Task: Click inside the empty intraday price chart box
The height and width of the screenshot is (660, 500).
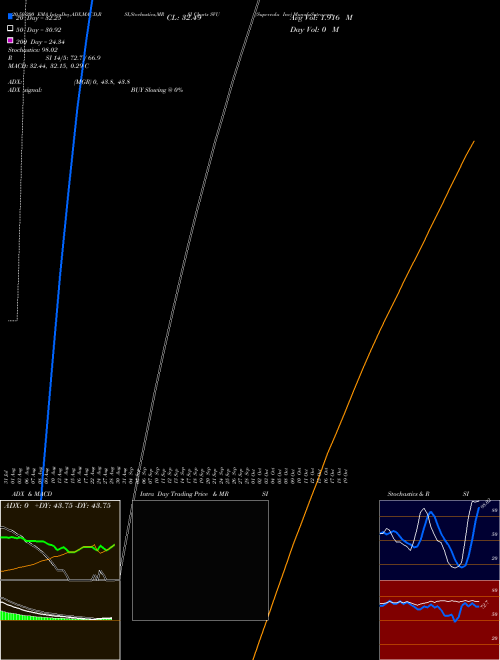Action: [200, 560]
